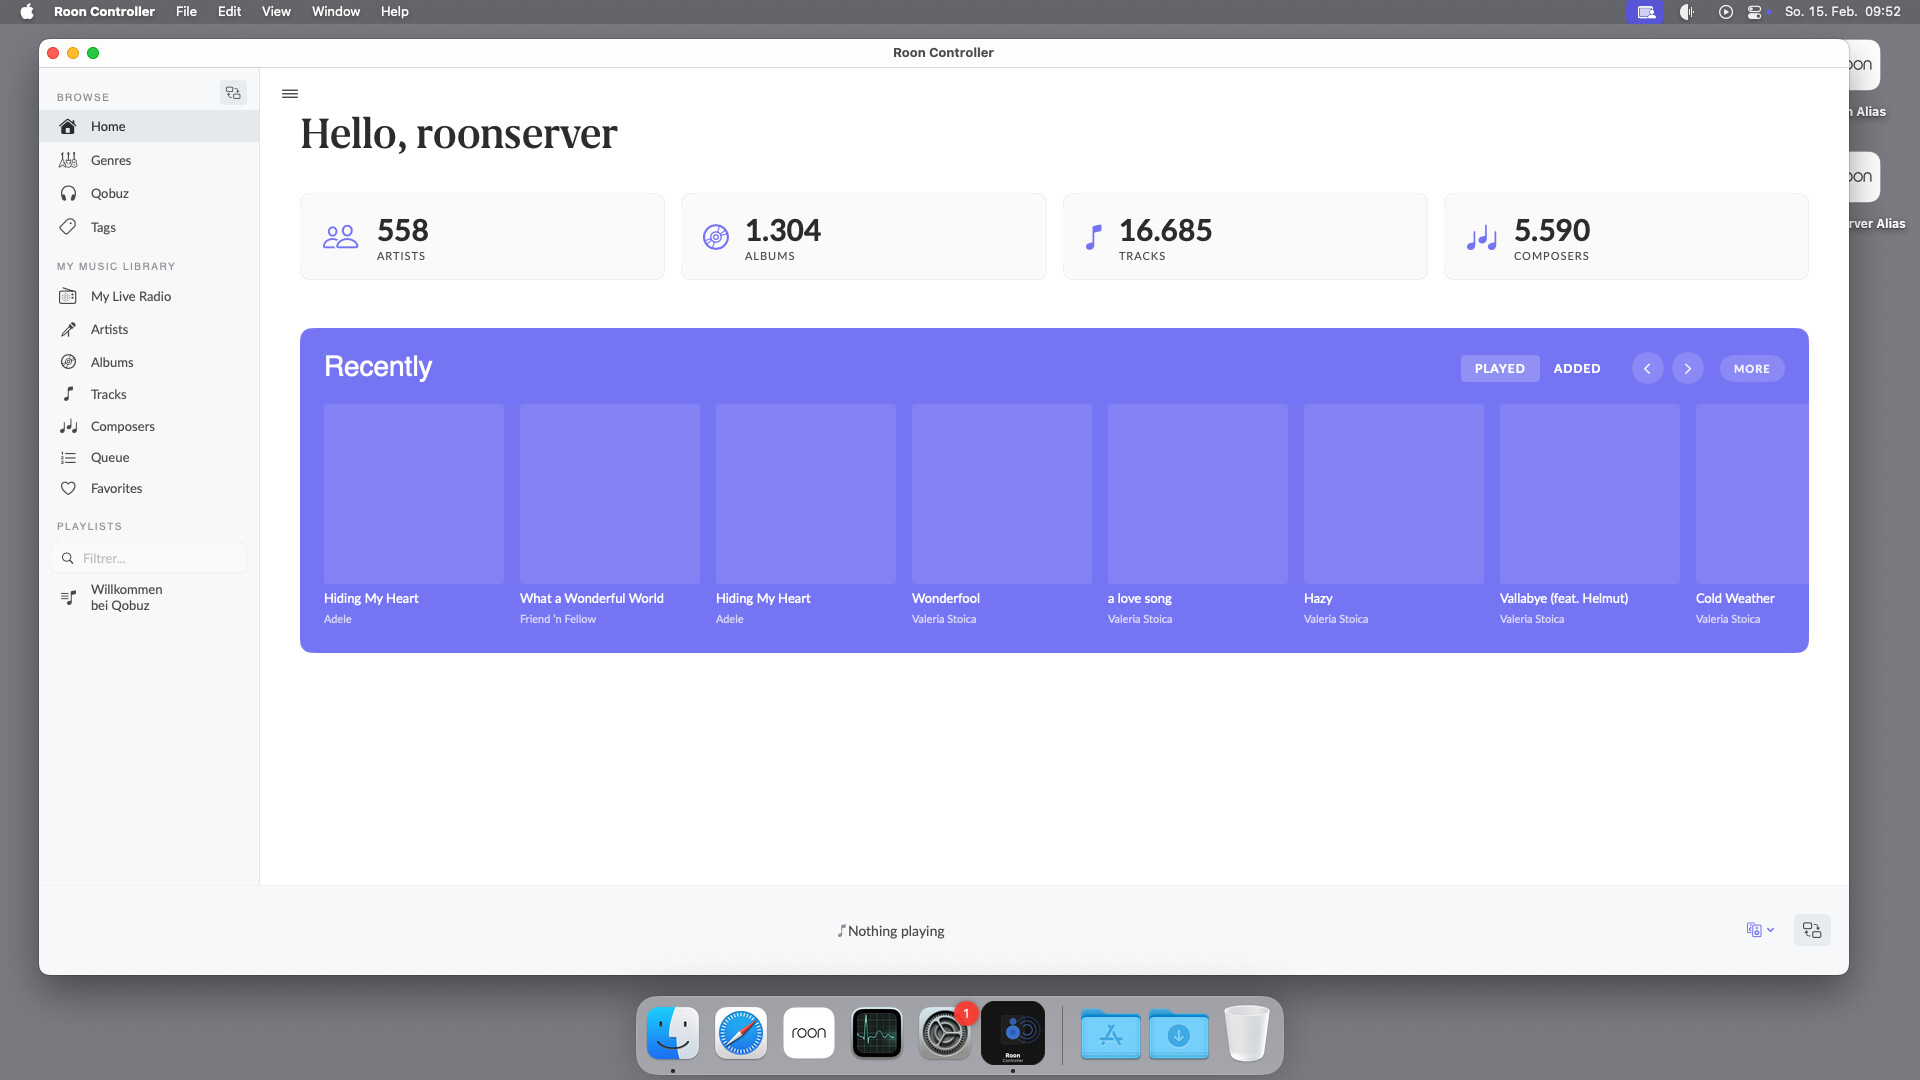
Task: Open the View menu
Action: (x=276, y=11)
